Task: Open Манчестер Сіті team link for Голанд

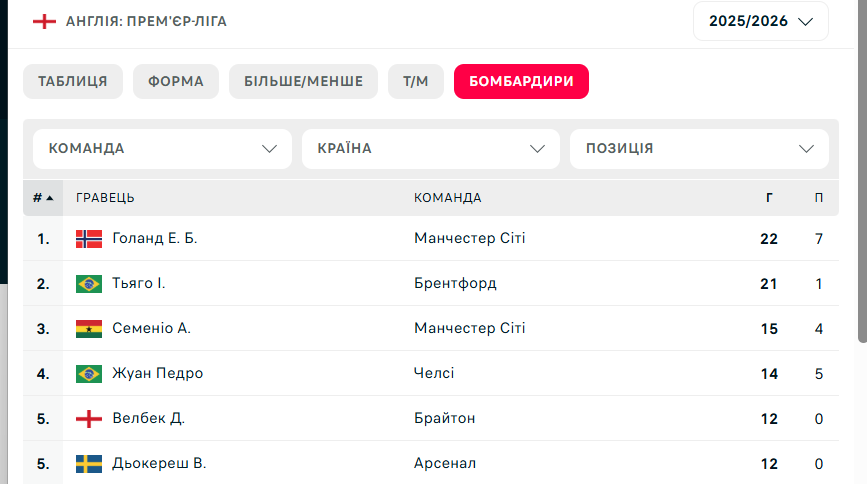Action: [469, 238]
